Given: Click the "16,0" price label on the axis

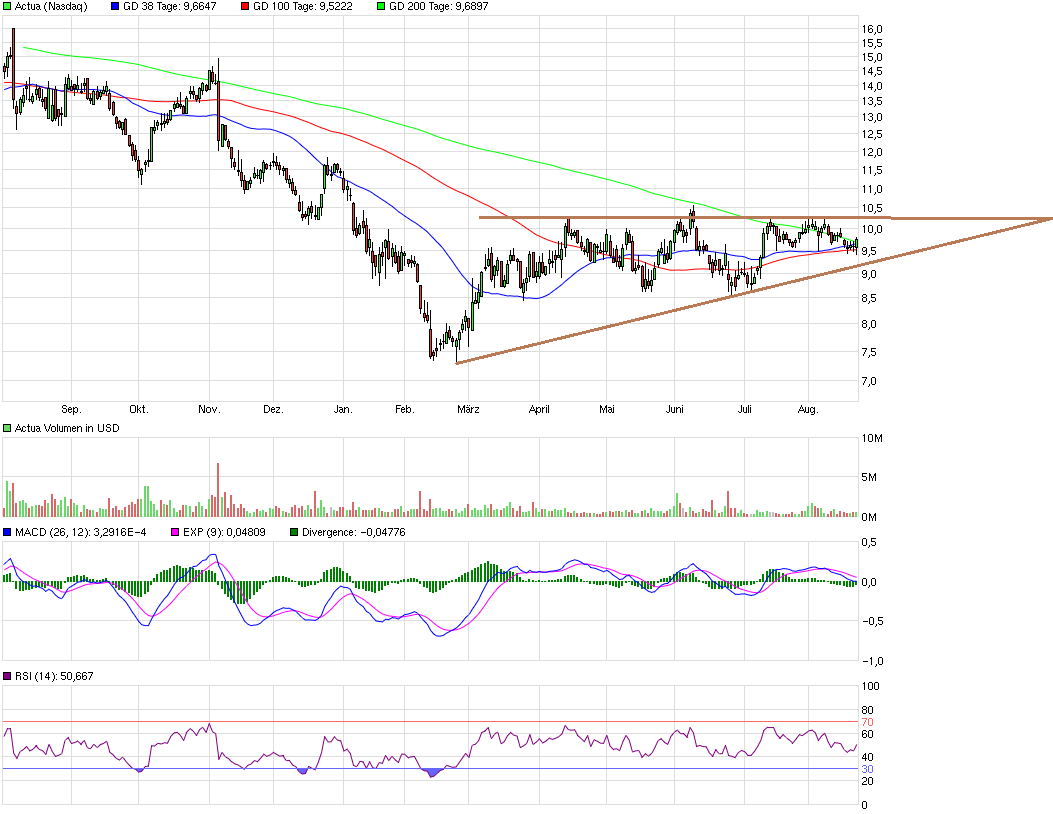Looking at the screenshot, I should click(872, 29).
